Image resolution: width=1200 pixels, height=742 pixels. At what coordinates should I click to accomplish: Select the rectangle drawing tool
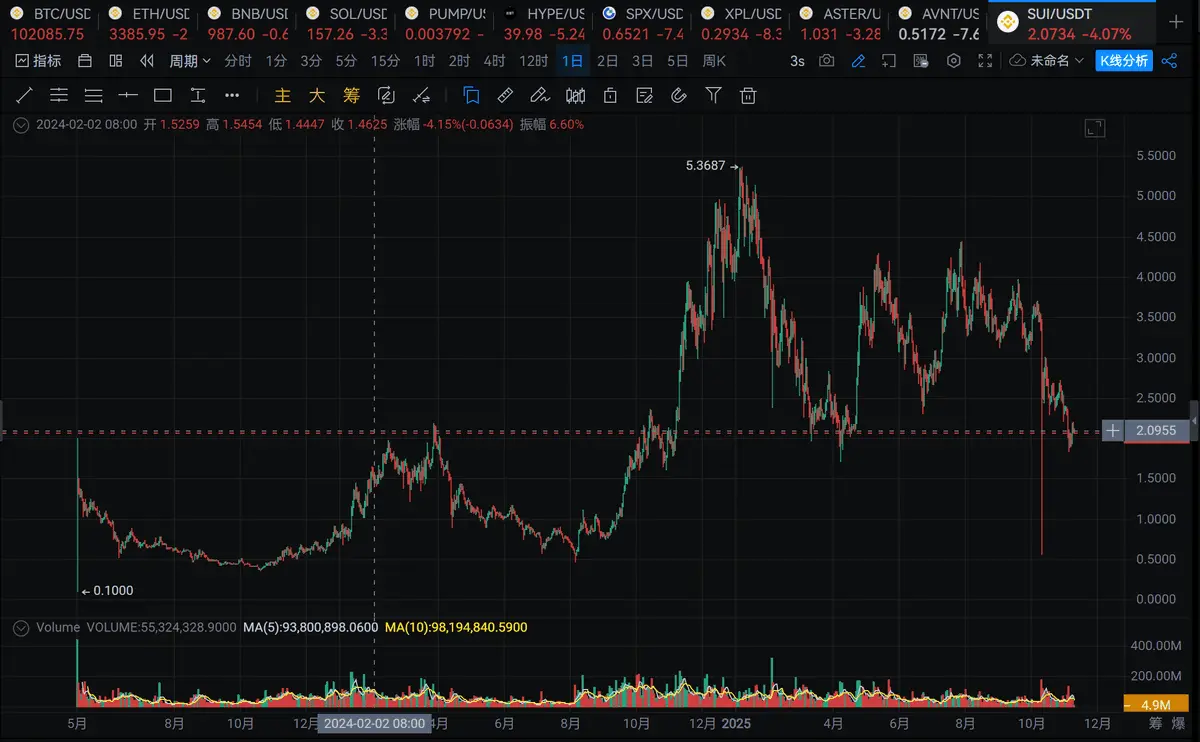click(x=163, y=96)
